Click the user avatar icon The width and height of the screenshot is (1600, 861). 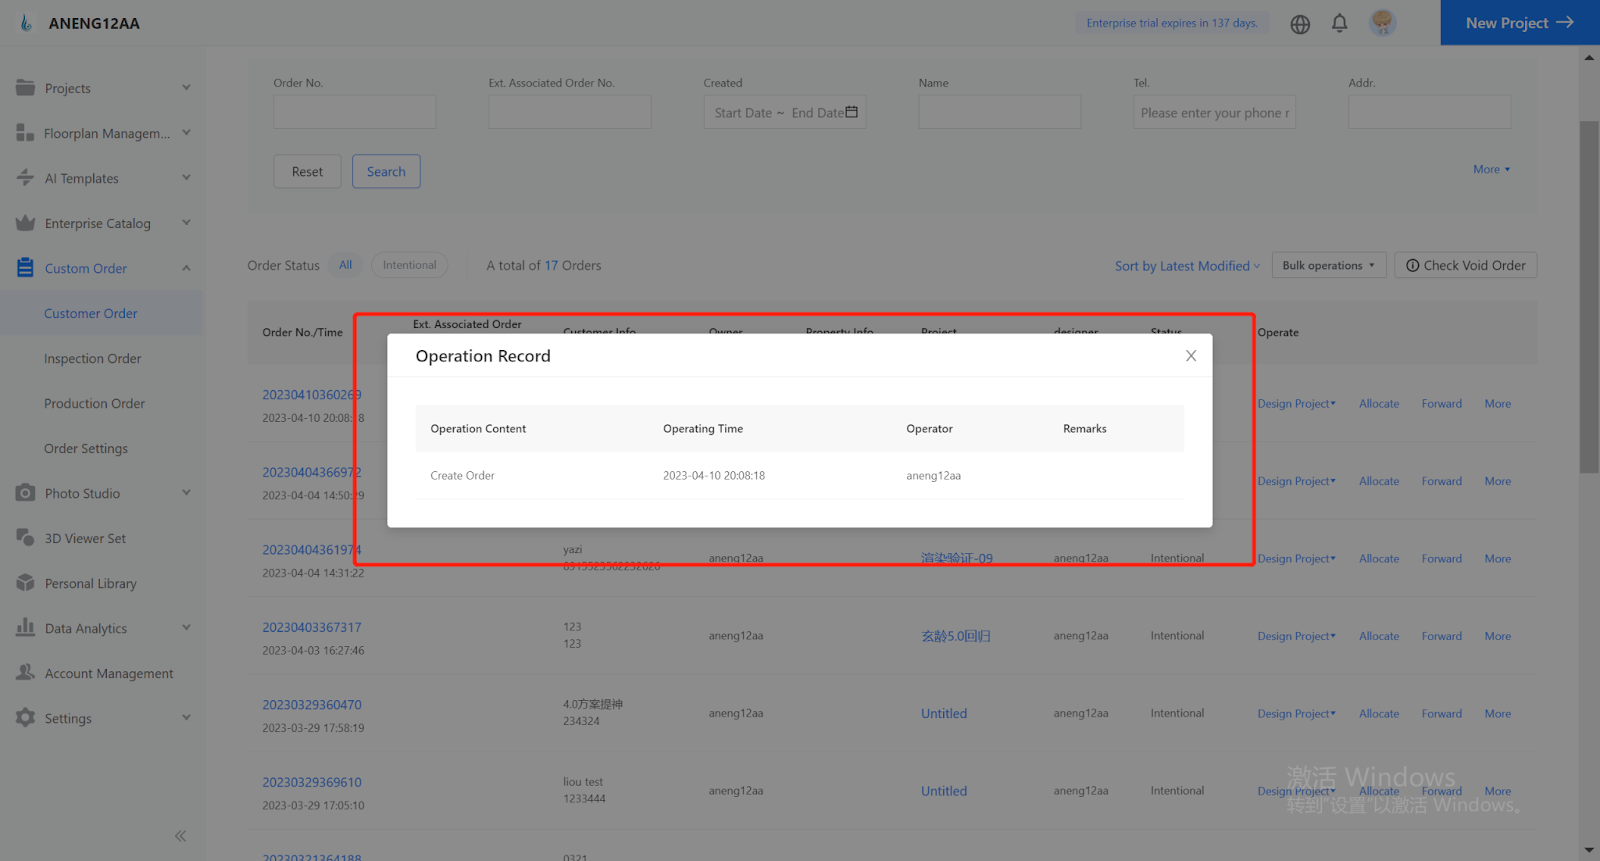1382,23
